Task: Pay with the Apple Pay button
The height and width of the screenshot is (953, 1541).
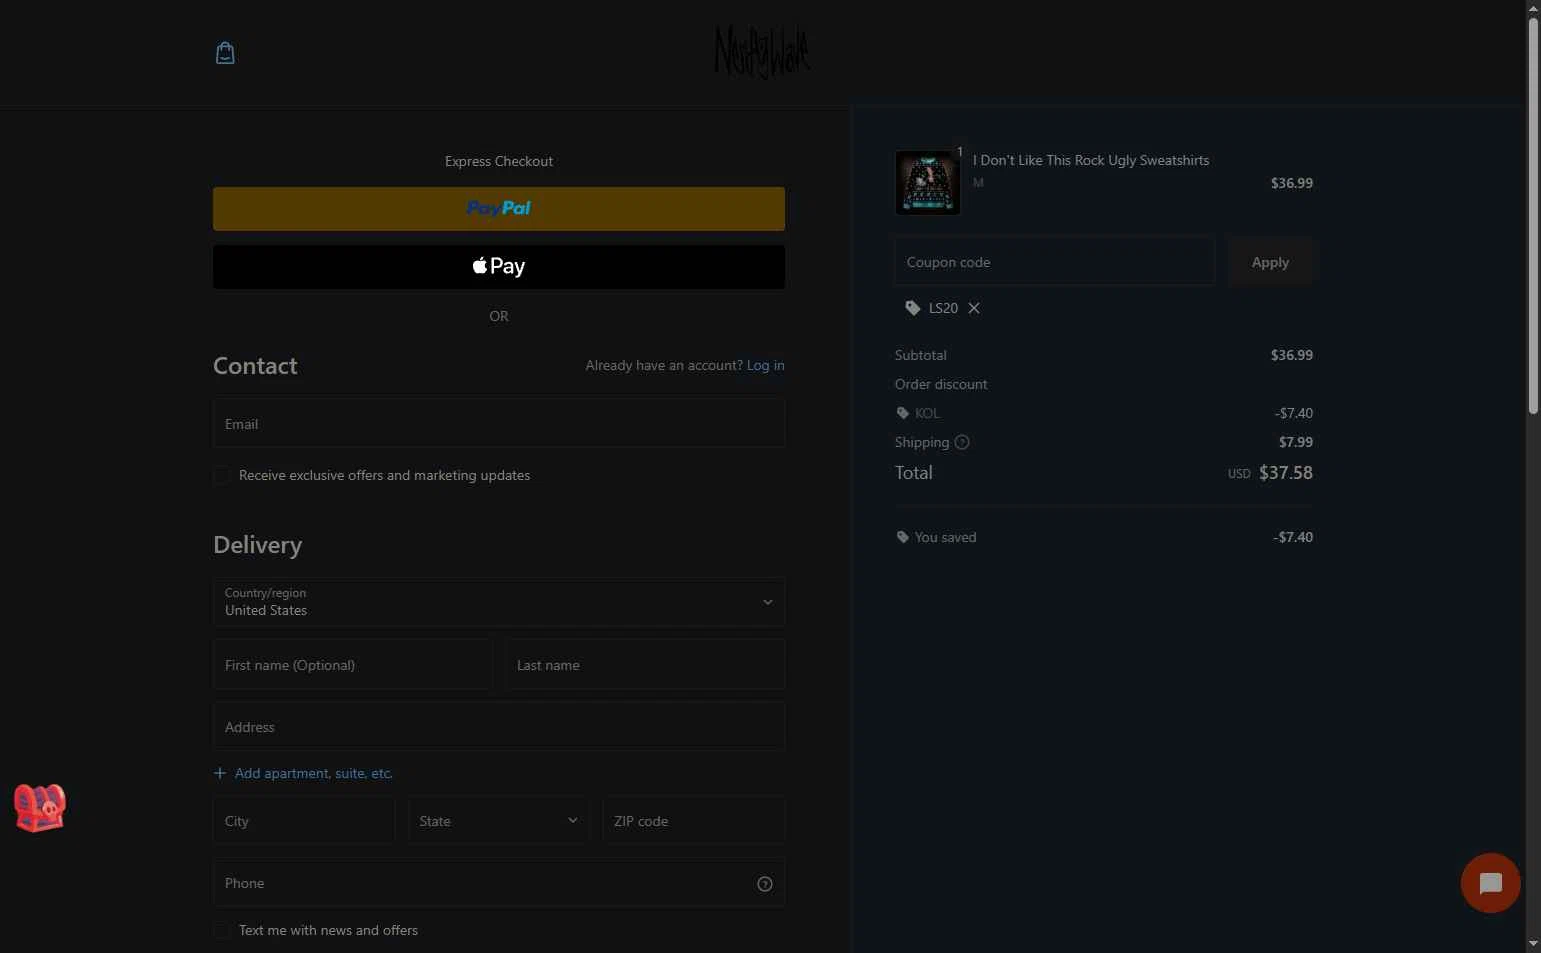Action: (499, 267)
